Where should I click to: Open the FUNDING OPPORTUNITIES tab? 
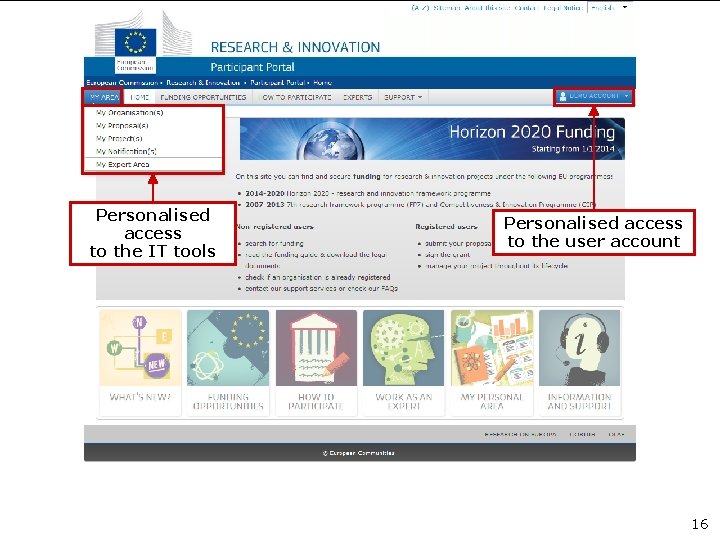tap(203, 97)
